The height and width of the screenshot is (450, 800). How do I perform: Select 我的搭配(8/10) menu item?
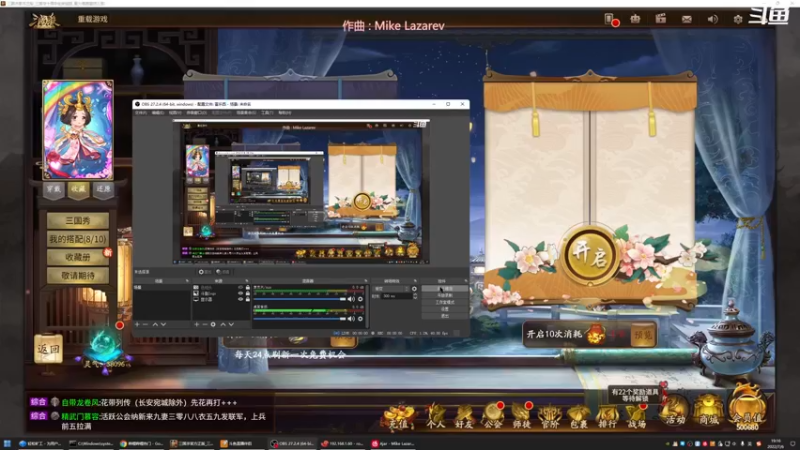[x=78, y=239]
